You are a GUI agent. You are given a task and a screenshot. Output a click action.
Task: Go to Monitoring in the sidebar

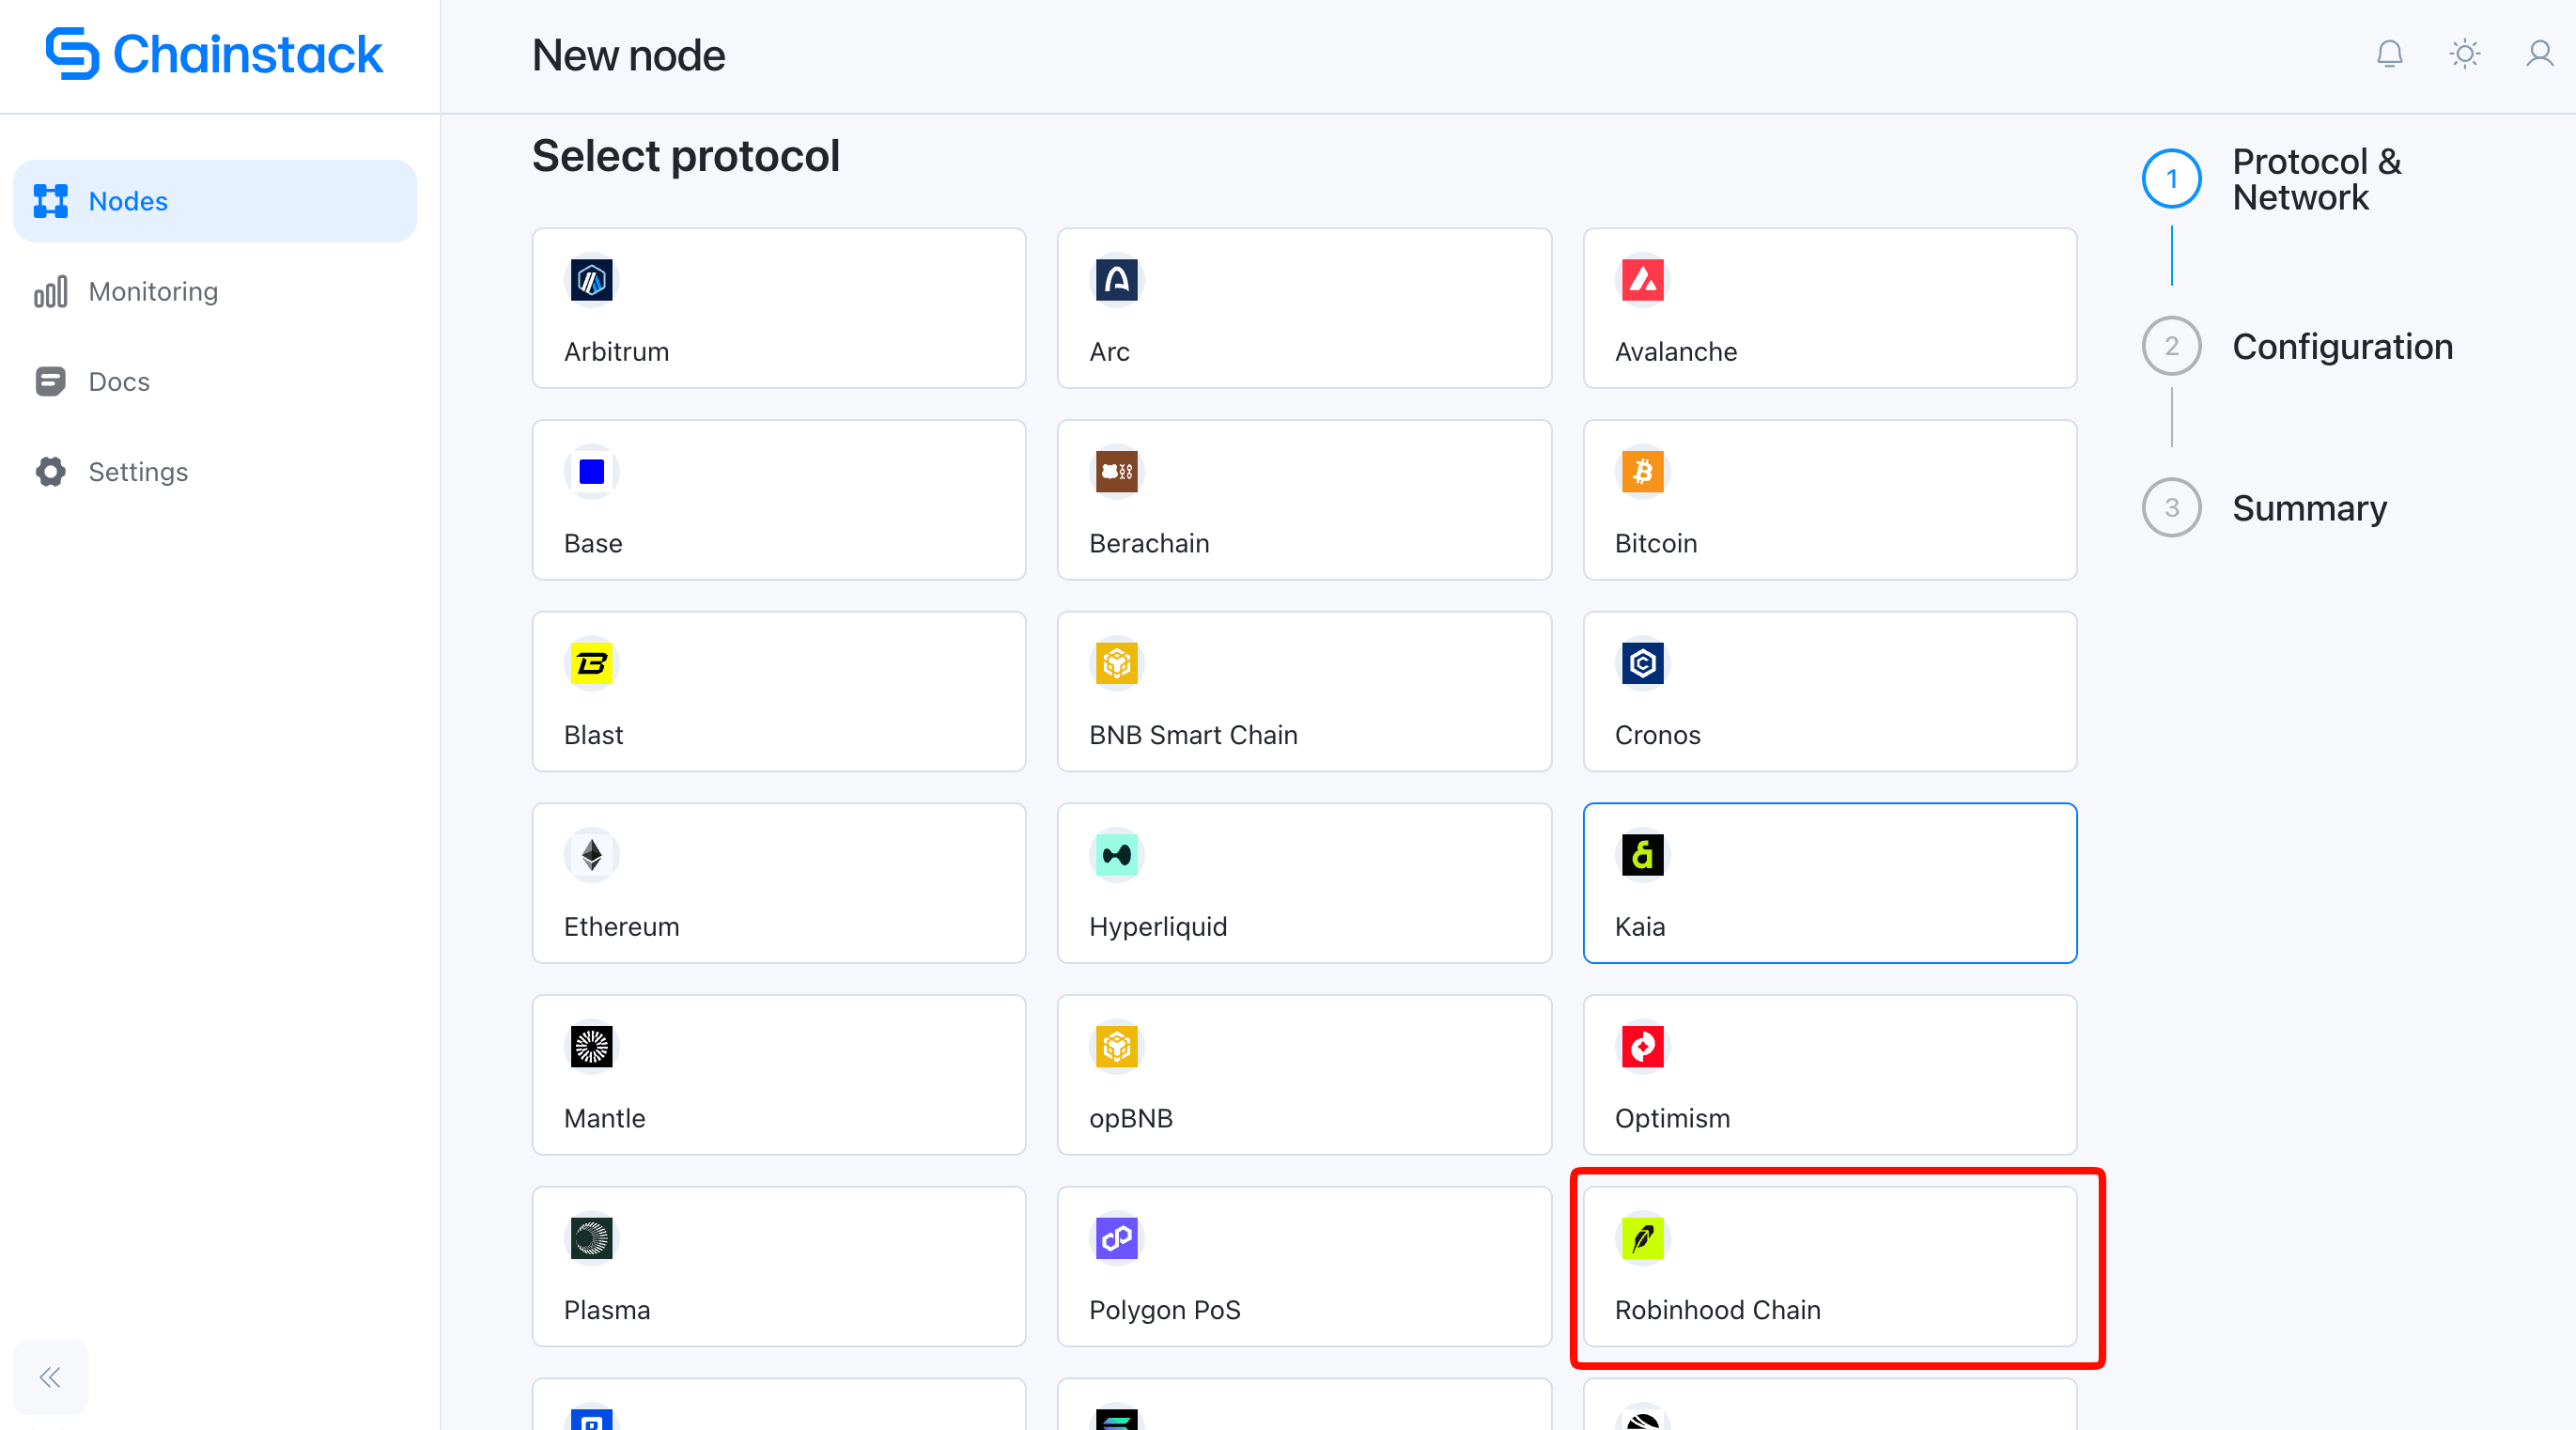(x=215, y=291)
